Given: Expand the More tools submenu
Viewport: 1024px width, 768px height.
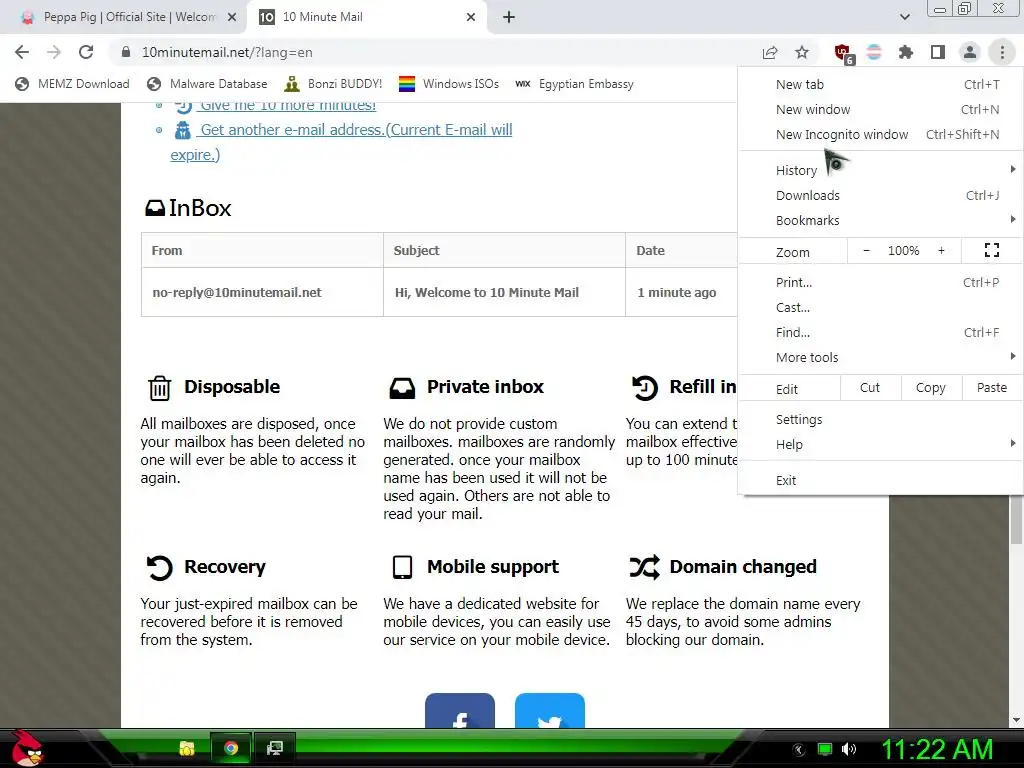Looking at the screenshot, I should (x=880, y=357).
